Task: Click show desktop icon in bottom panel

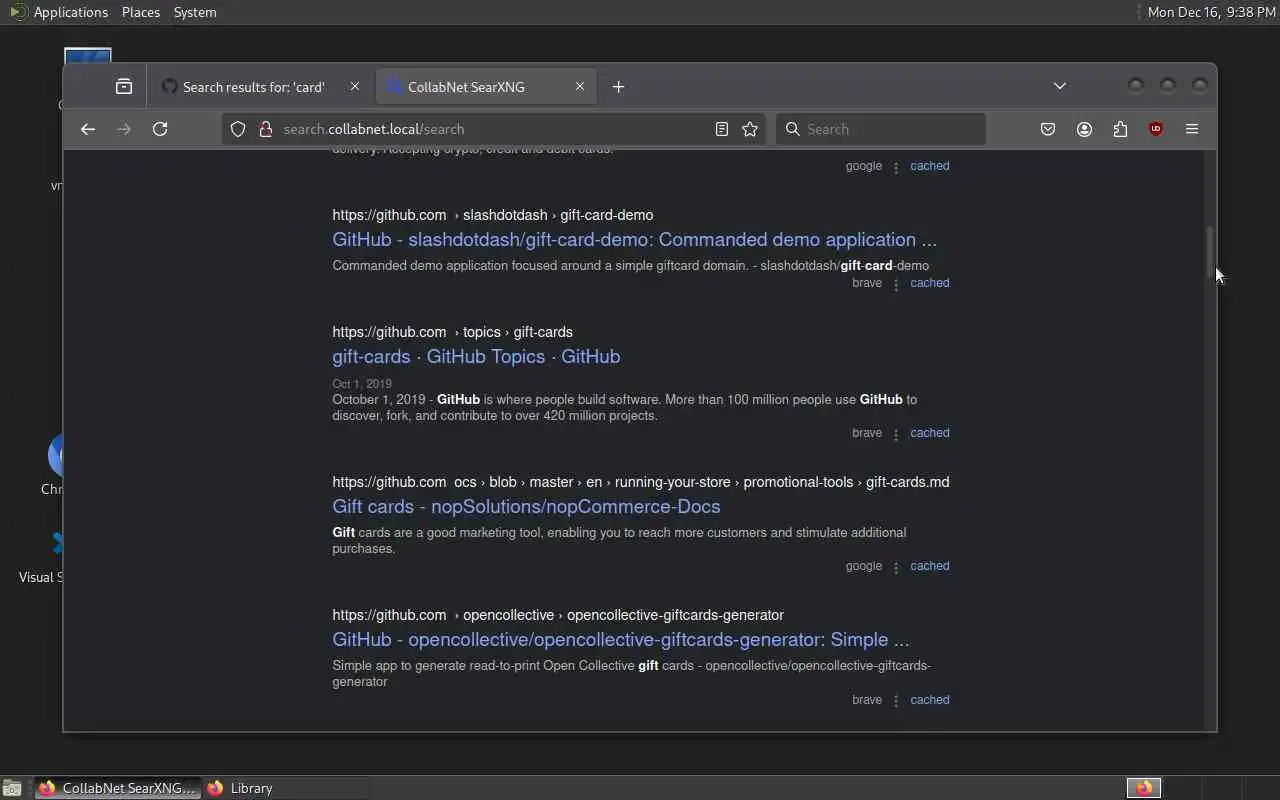Action: point(12,788)
